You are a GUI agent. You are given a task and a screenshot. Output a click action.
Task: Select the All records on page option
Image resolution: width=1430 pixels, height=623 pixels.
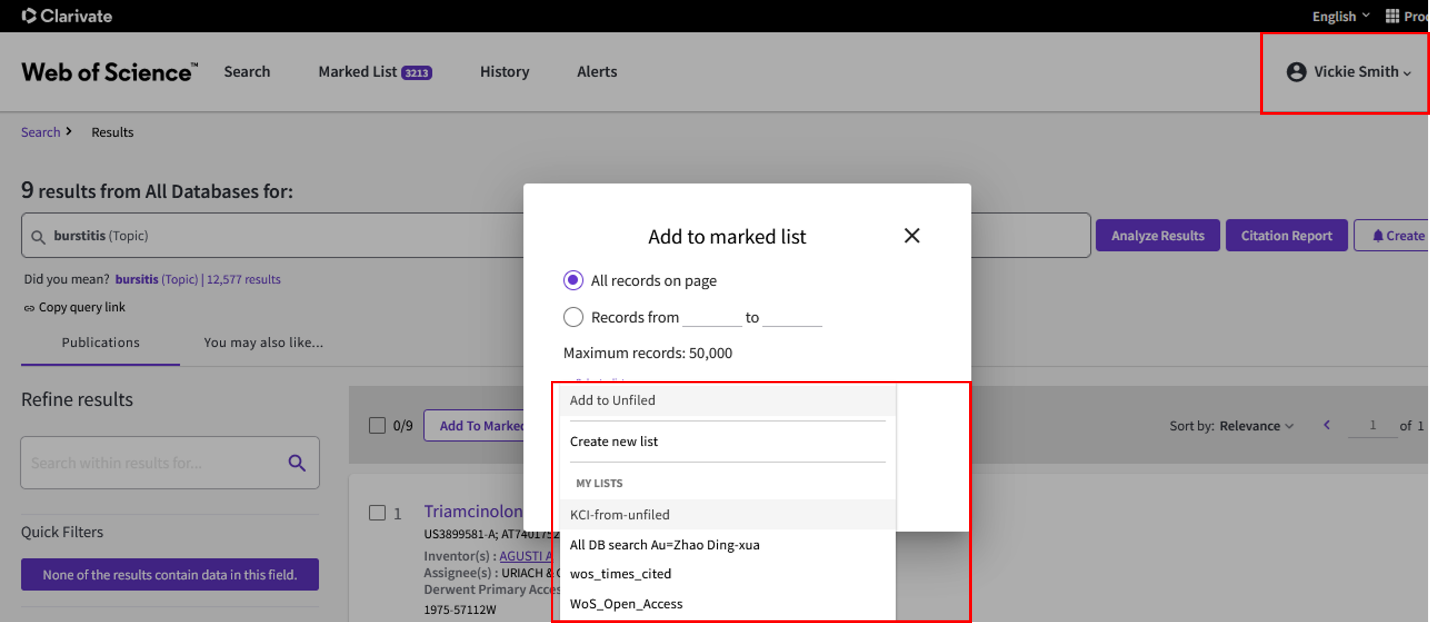click(573, 281)
